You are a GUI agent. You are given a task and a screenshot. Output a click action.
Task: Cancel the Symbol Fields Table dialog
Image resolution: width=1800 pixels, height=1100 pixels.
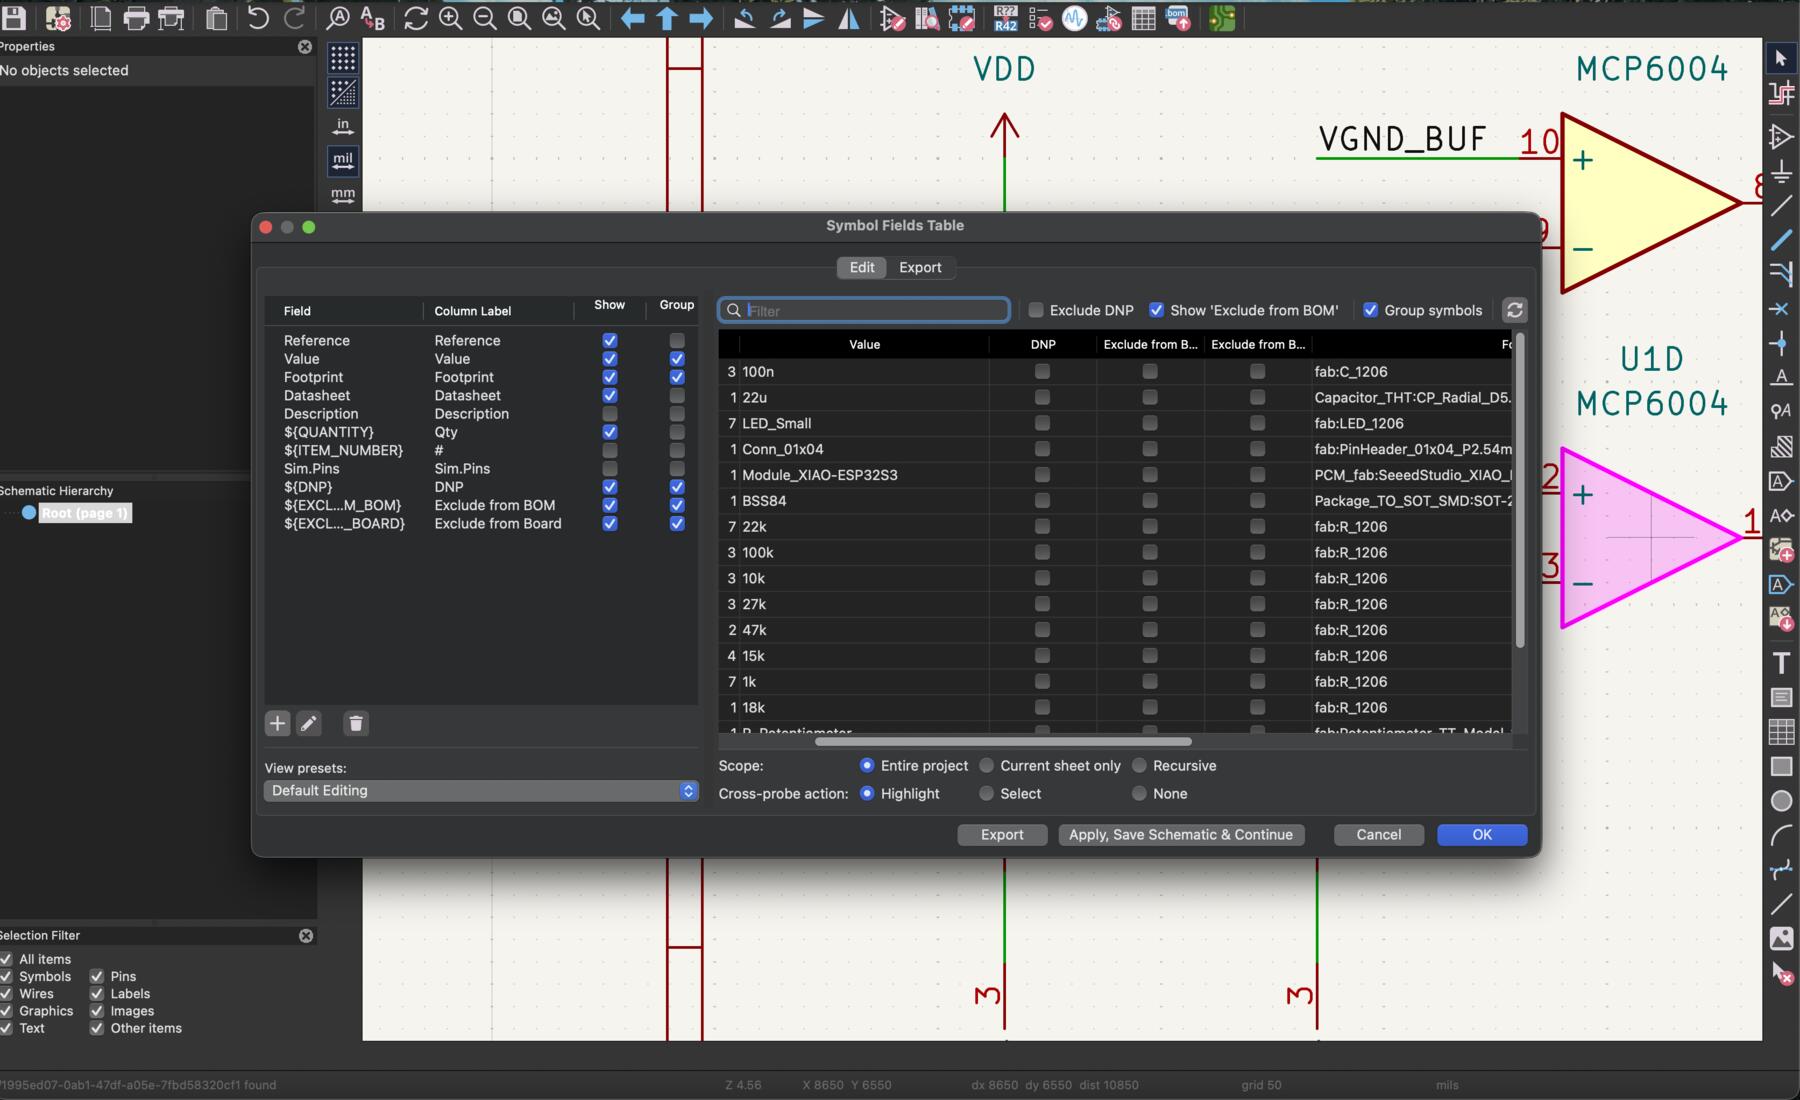pos(1378,835)
